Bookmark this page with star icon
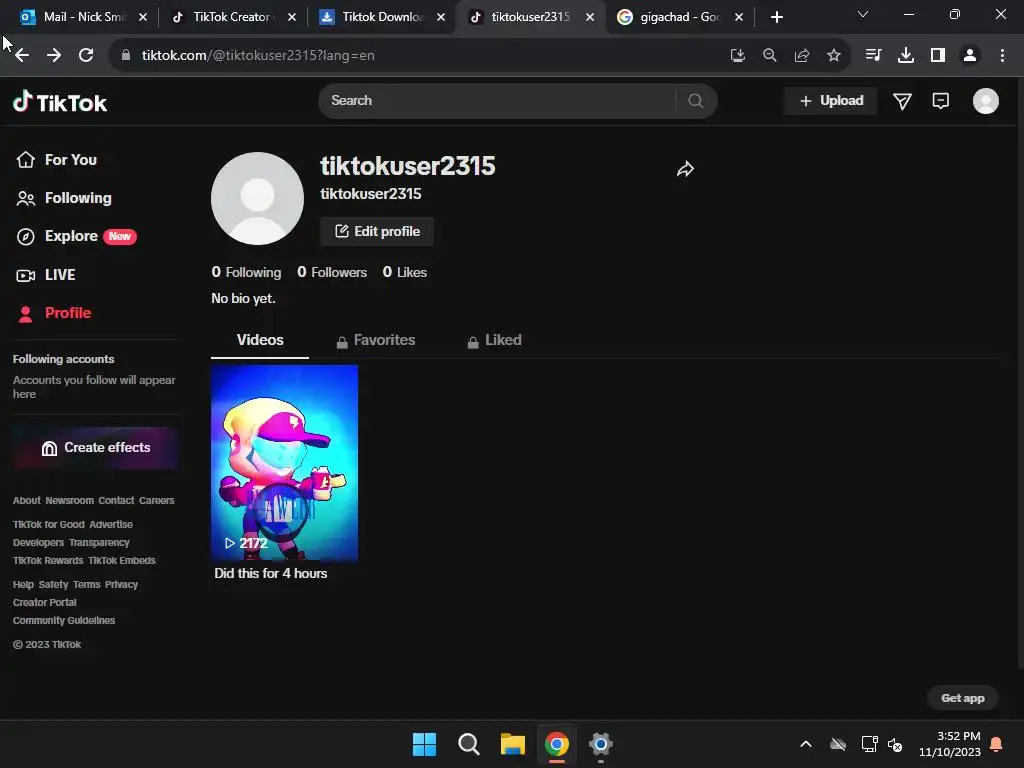Image resolution: width=1024 pixels, height=768 pixels. pos(834,56)
